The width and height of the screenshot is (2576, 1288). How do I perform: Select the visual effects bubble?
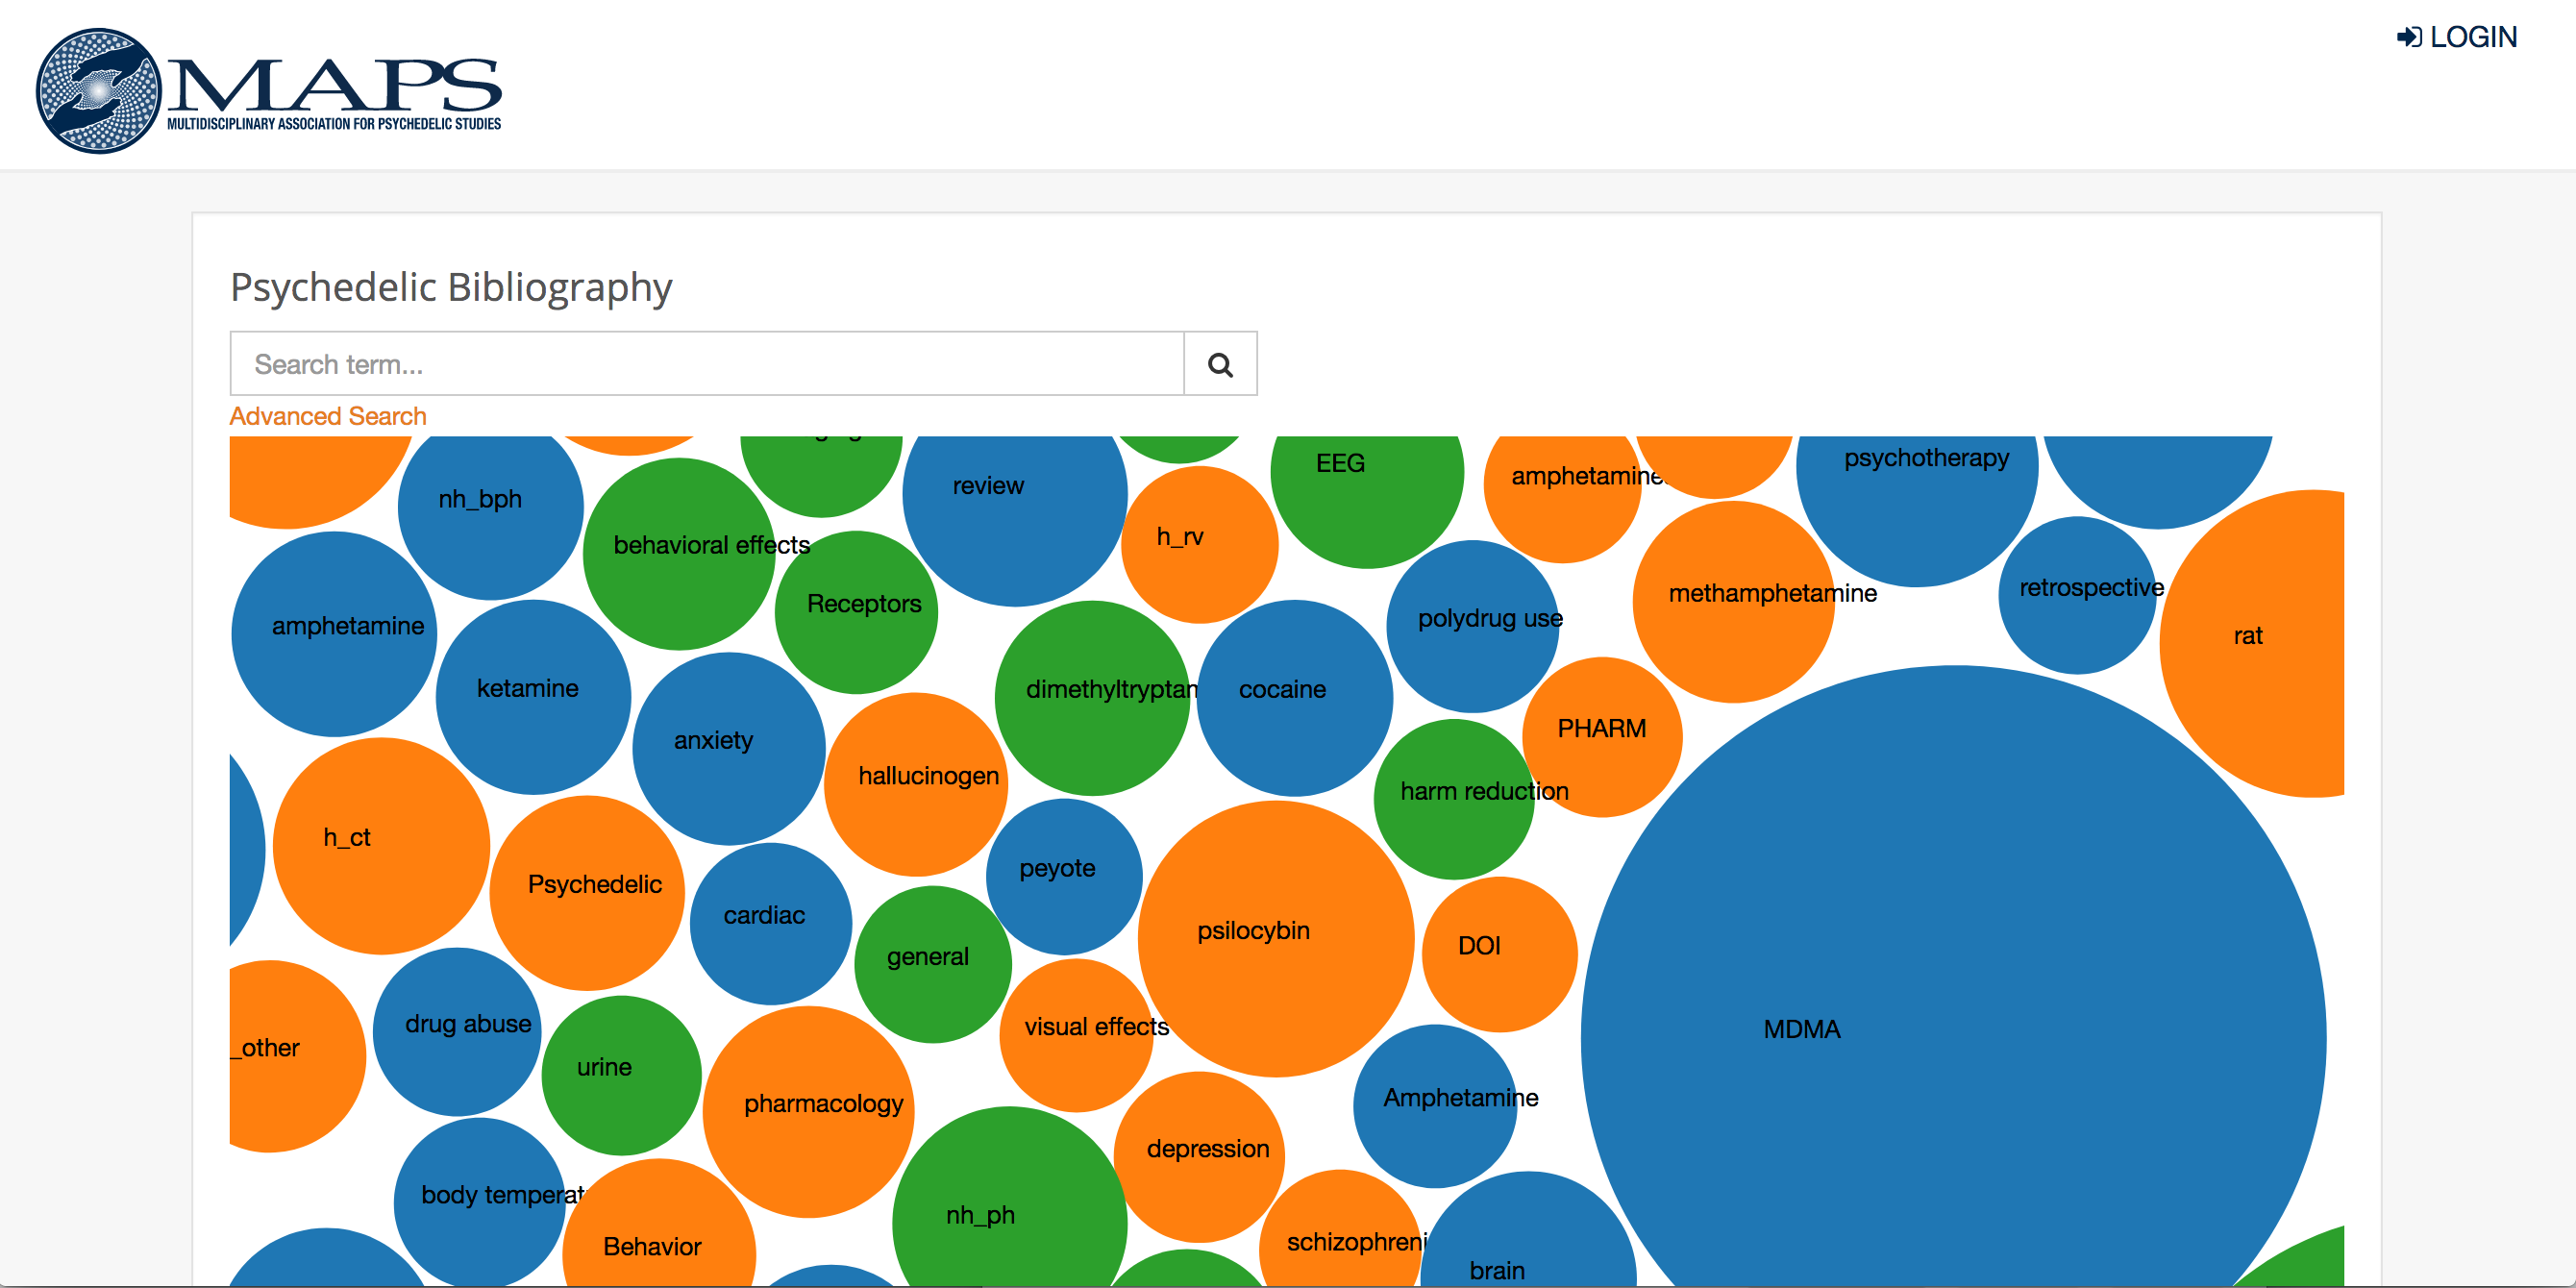[x=1077, y=1035]
